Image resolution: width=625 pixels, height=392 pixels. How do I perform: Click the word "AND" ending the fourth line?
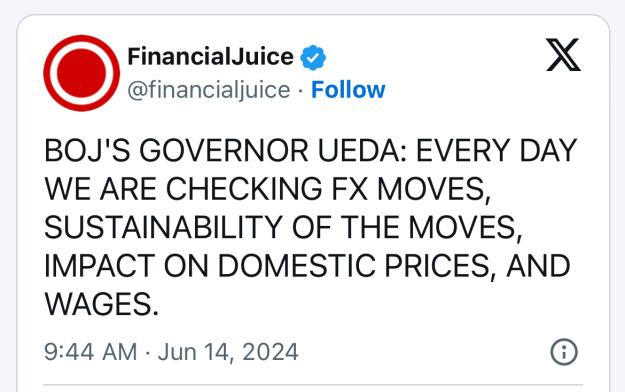(538, 266)
